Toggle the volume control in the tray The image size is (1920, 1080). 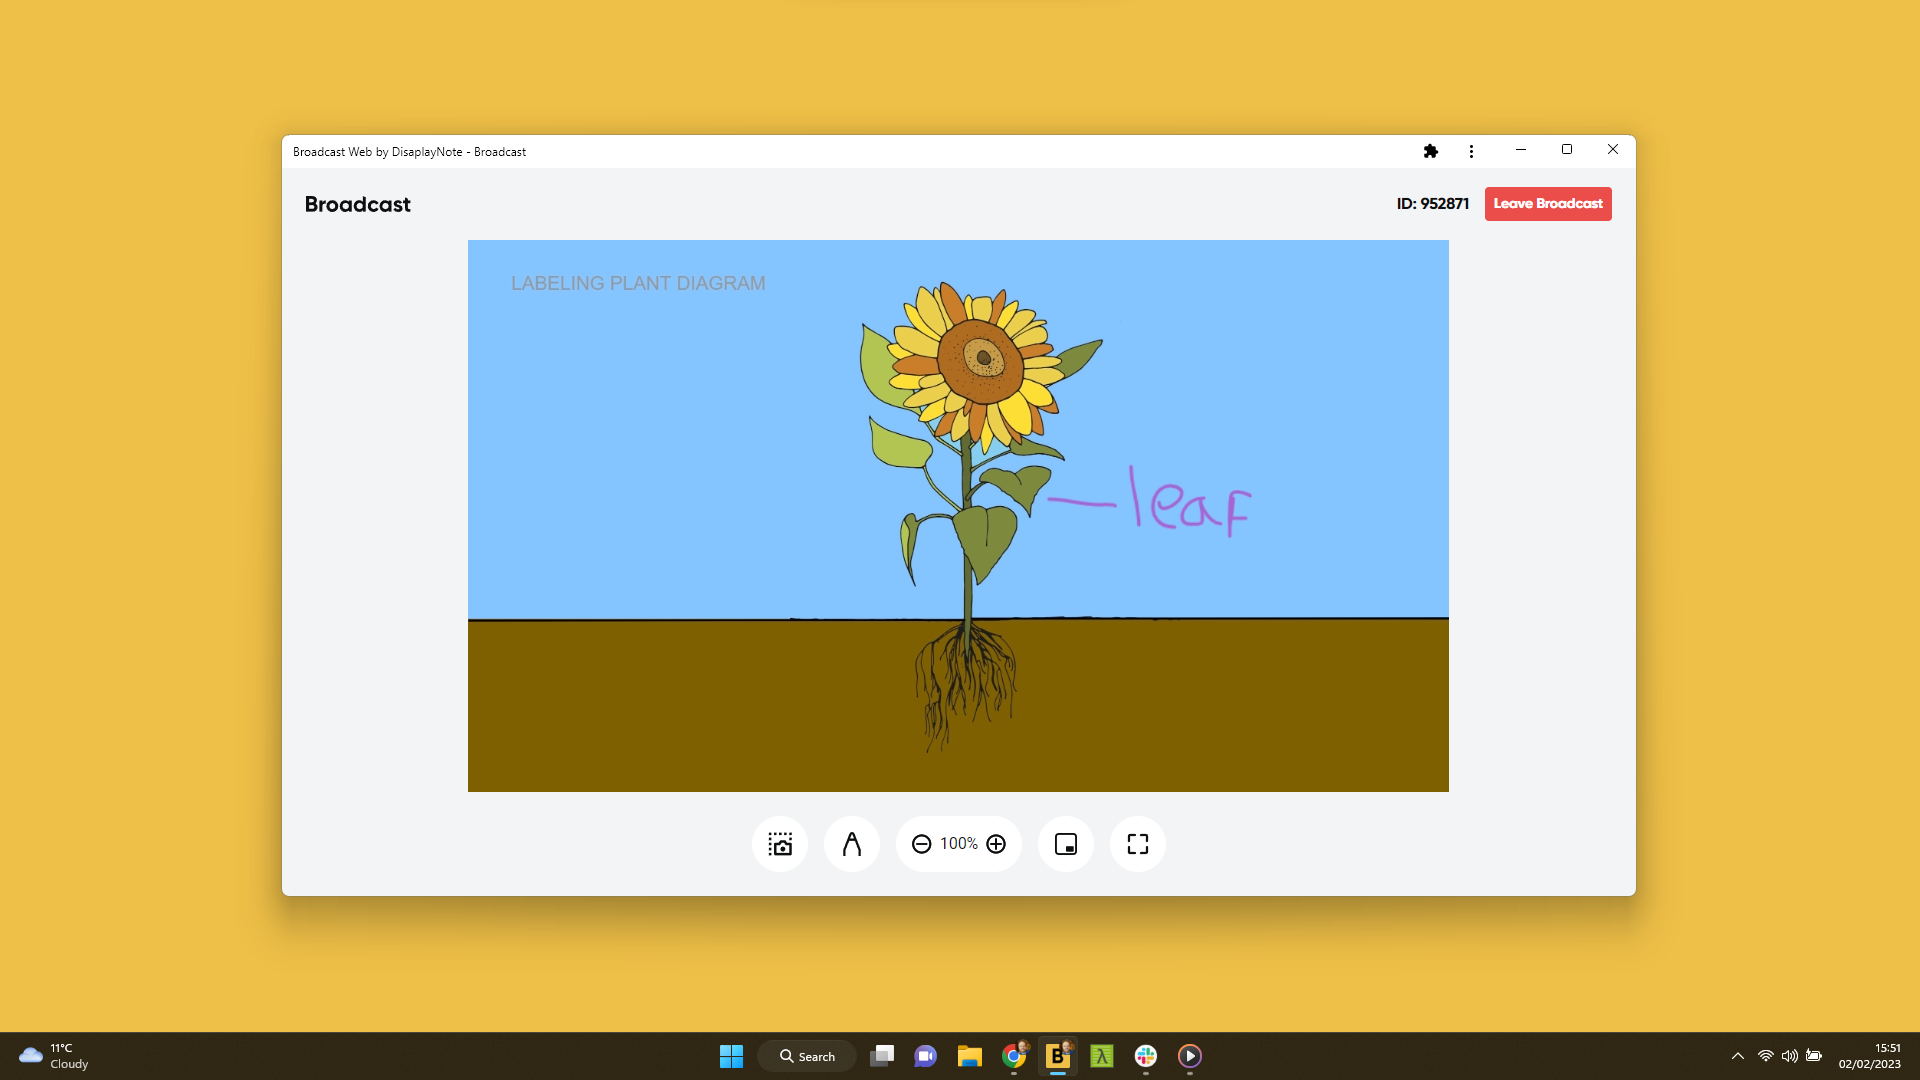tap(1789, 1056)
